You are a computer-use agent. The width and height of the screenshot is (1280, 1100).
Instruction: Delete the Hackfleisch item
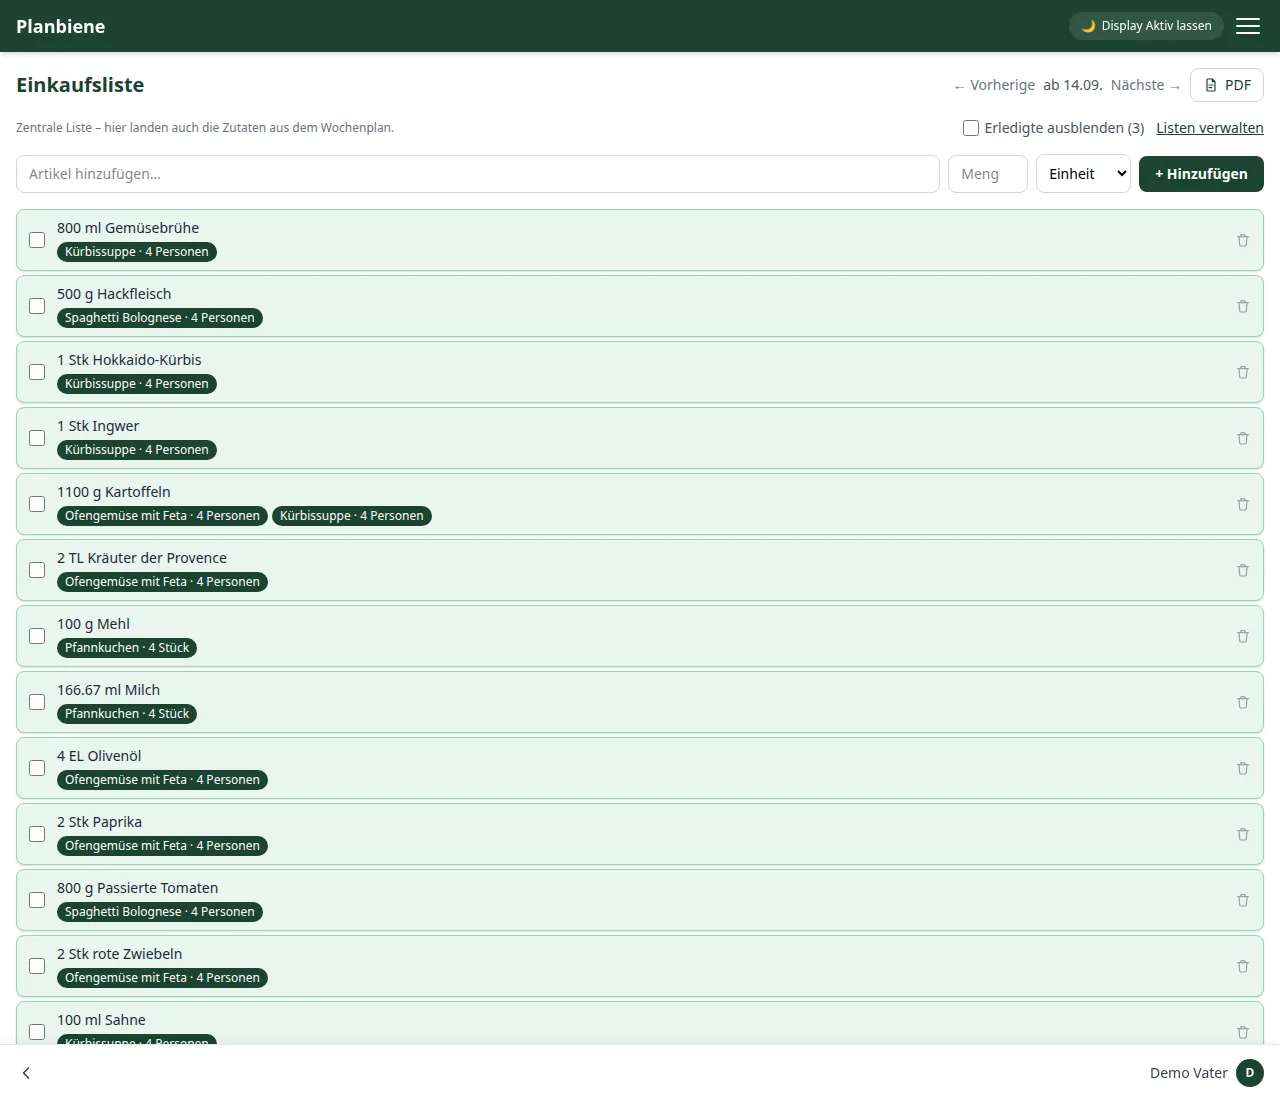click(x=1243, y=306)
